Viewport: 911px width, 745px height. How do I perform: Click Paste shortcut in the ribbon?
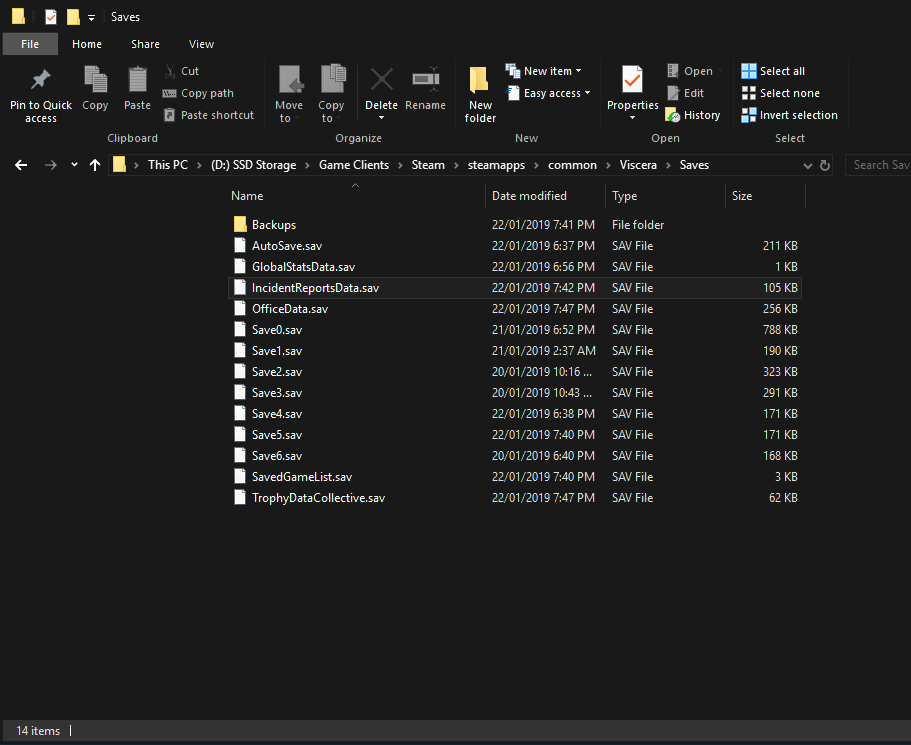[209, 115]
